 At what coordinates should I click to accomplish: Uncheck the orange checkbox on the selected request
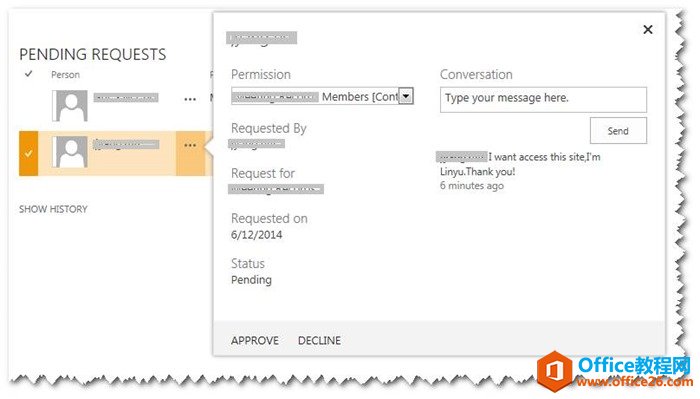pyautogui.click(x=29, y=154)
